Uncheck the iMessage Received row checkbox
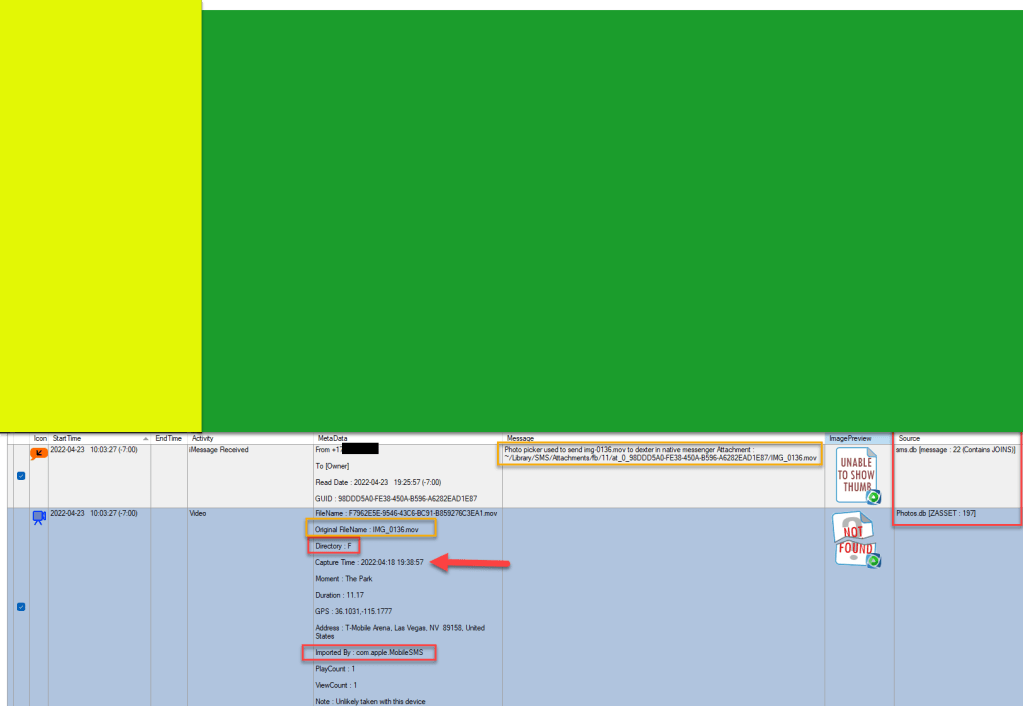Image resolution: width=1023 pixels, height=706 pixels. [22, 476]
